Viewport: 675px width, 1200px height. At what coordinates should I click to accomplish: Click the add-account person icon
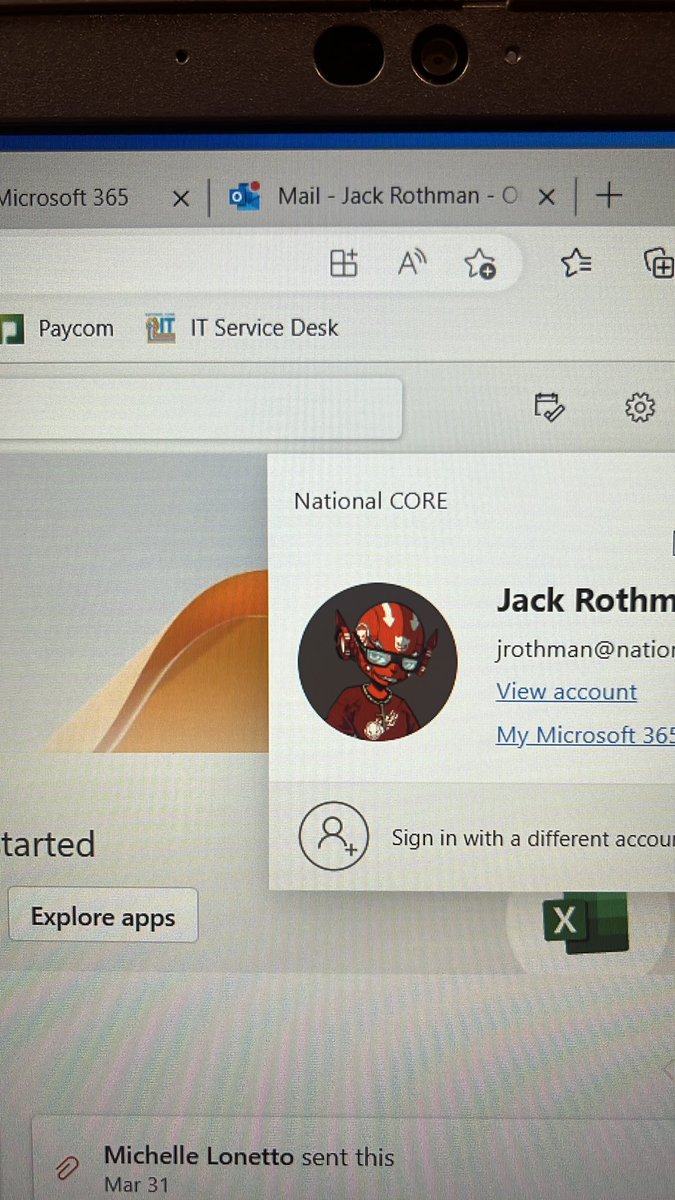[x=334, y=836]
